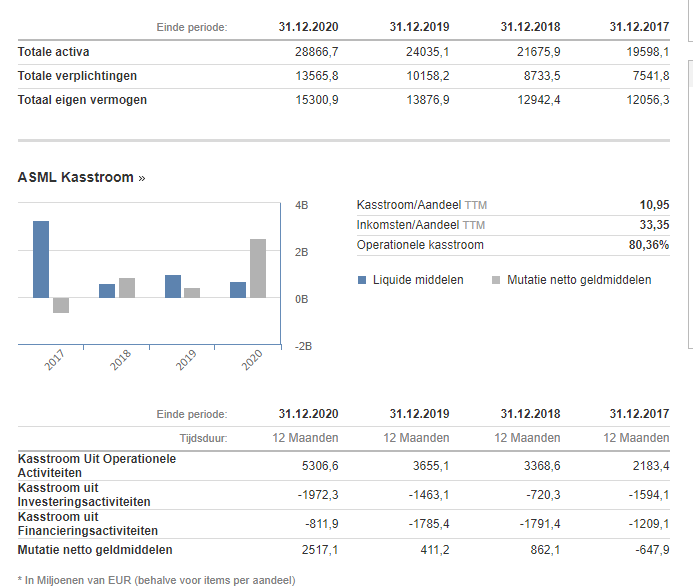This screenshot has width=693, height=586.
Task: Click investing cash flow value -720,3
Action: coord(543,495)
